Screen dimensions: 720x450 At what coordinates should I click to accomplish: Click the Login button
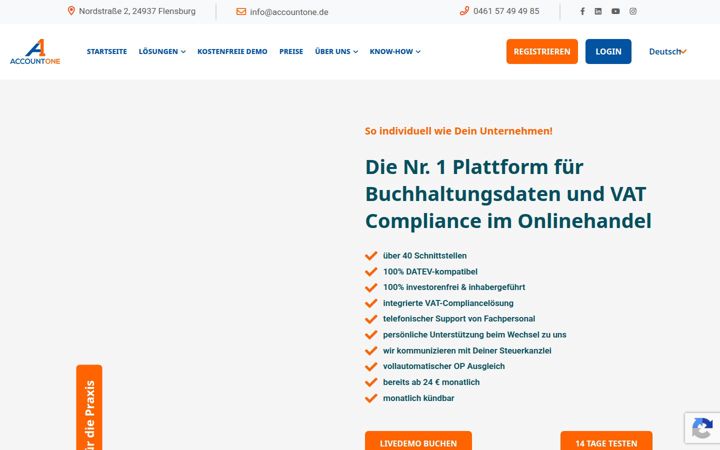[608, 51]
